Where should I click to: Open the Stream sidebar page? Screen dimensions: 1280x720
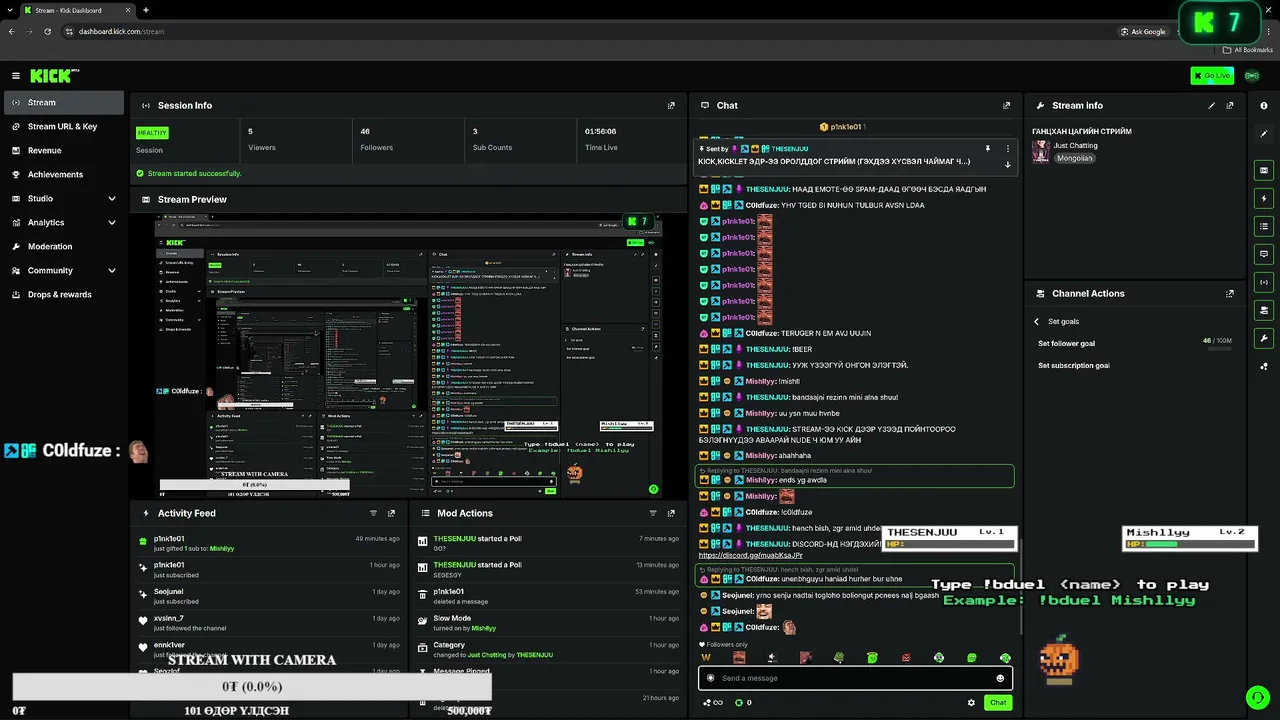pyautogui.click(x=64, y=102)
